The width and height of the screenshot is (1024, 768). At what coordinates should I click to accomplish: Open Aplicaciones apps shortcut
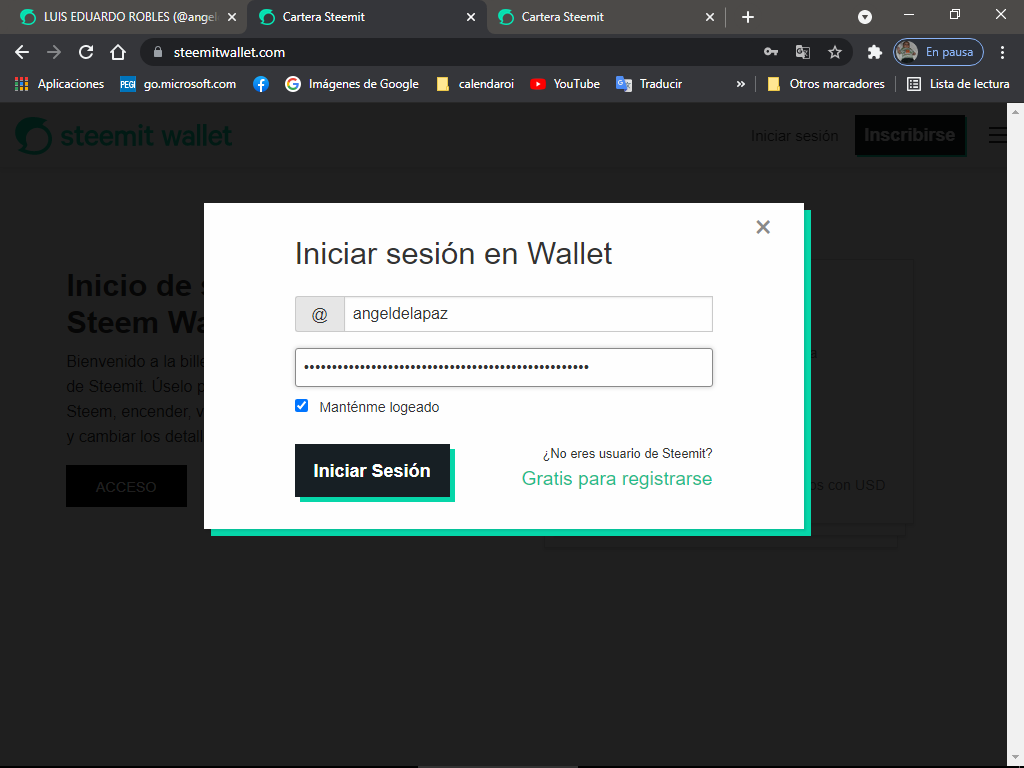coord(59,84)
